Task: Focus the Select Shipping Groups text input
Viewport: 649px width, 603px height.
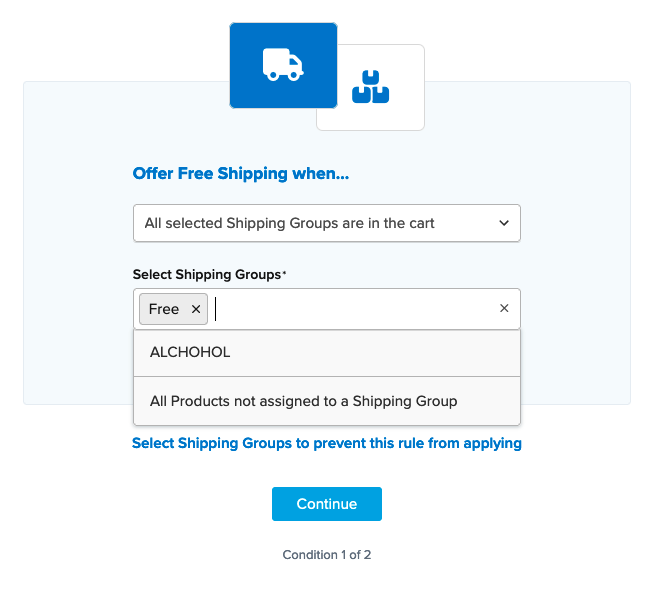Action: pyautogui.click(x=350, y=309)
